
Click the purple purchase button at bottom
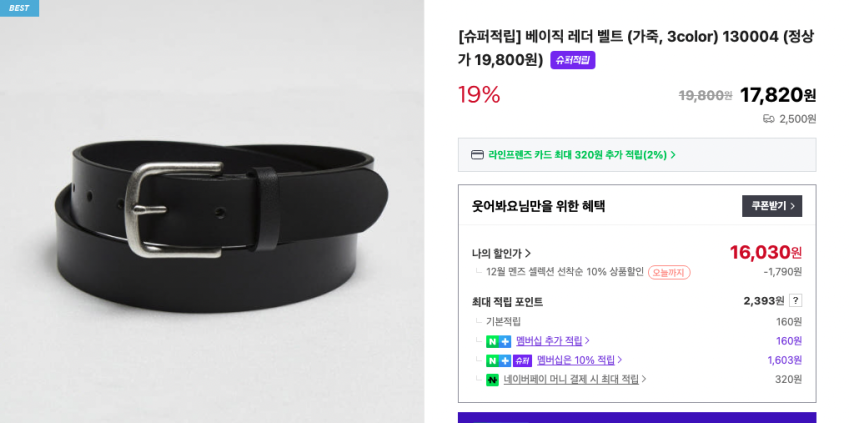point(637,418)
